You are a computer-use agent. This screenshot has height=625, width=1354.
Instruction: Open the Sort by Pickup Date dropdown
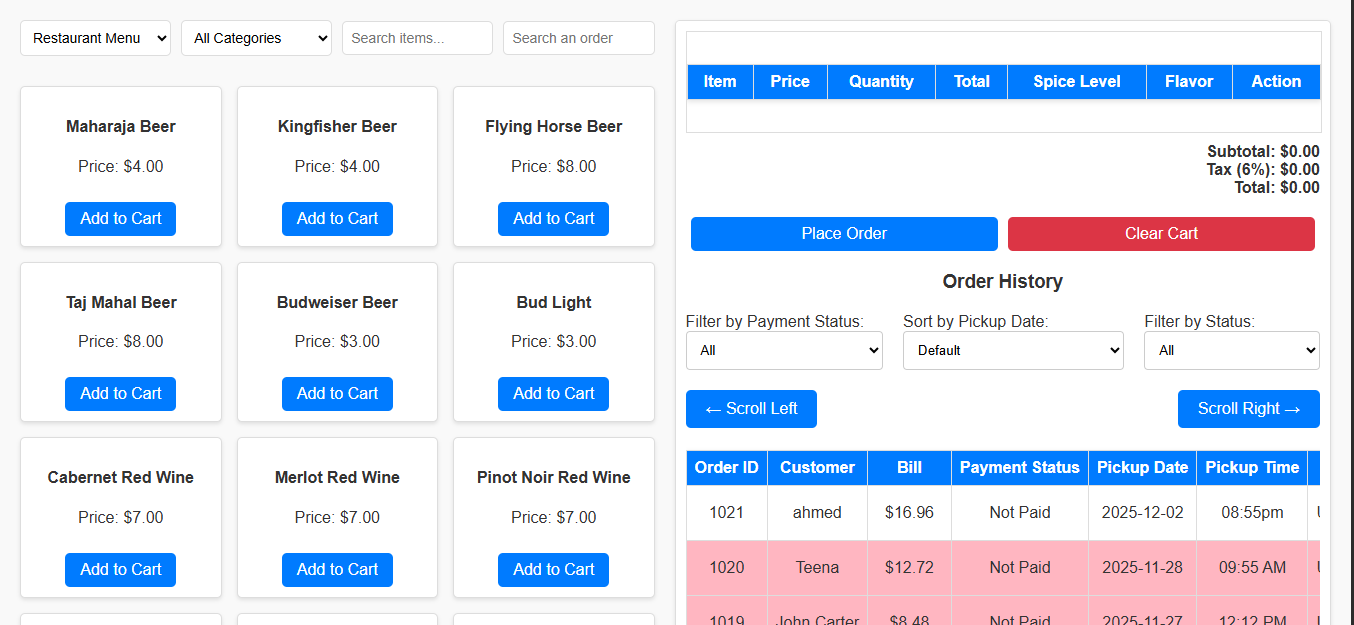[x=1013, y=350]
